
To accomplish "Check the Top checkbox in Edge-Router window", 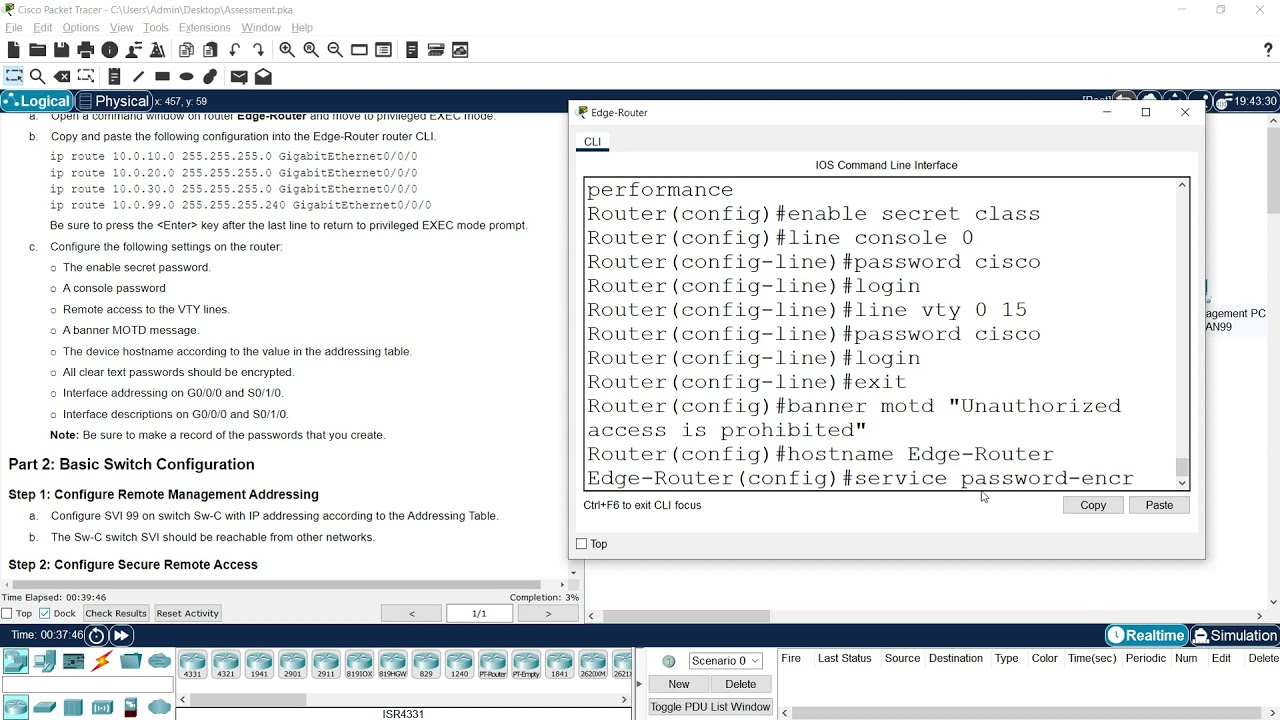I will 581,544.
